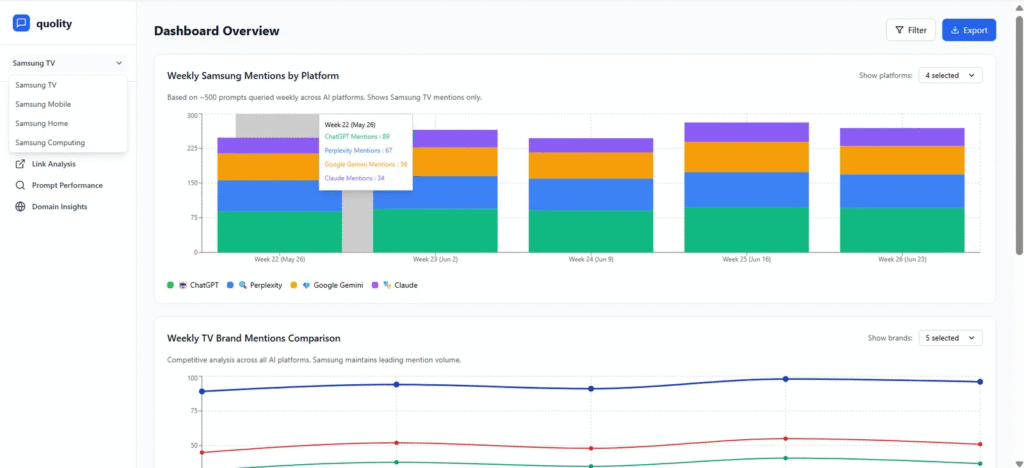
Task: Click the orange Gemini segment of Week 26 bar
Action: pyautogui.click(x=902, y=160)
